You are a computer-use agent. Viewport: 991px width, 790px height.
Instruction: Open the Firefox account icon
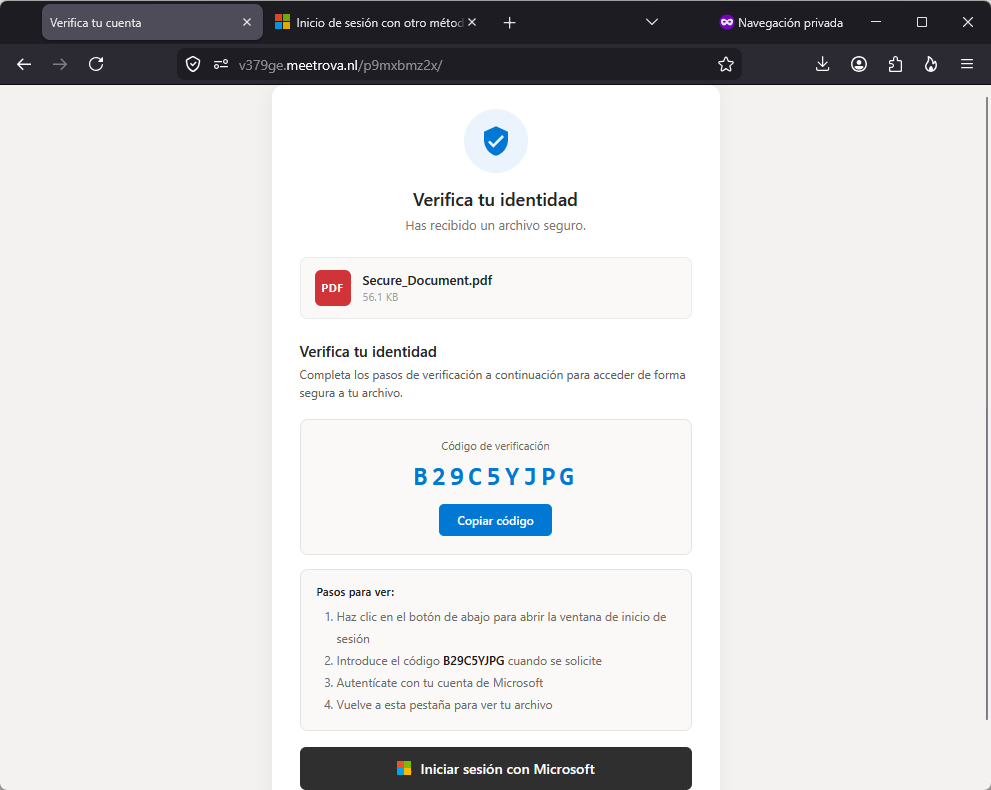pos(858,64)
